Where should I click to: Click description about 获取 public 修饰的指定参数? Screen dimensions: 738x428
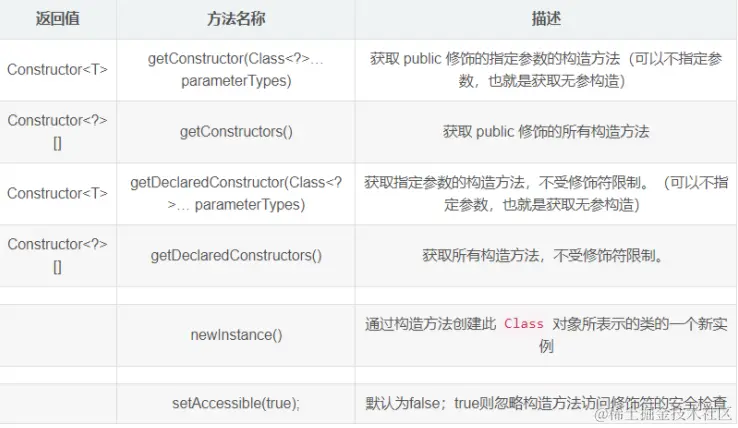click(545, 69)
